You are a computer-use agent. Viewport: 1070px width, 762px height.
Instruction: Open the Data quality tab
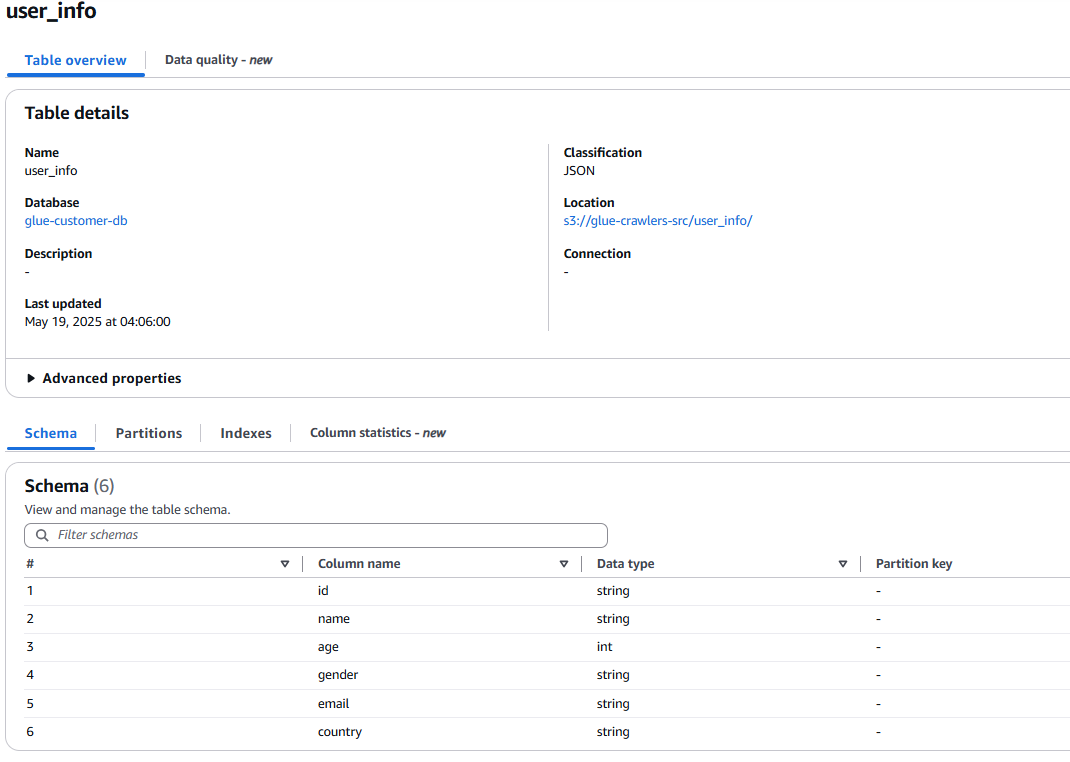(x=218, y=60)
